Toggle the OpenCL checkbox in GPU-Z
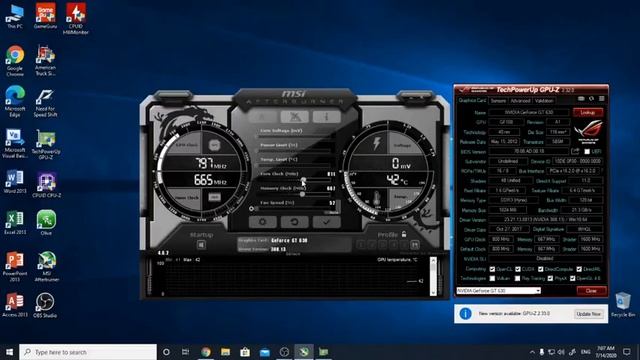Viewport: 640px width, 360px height. coord(492,269)
